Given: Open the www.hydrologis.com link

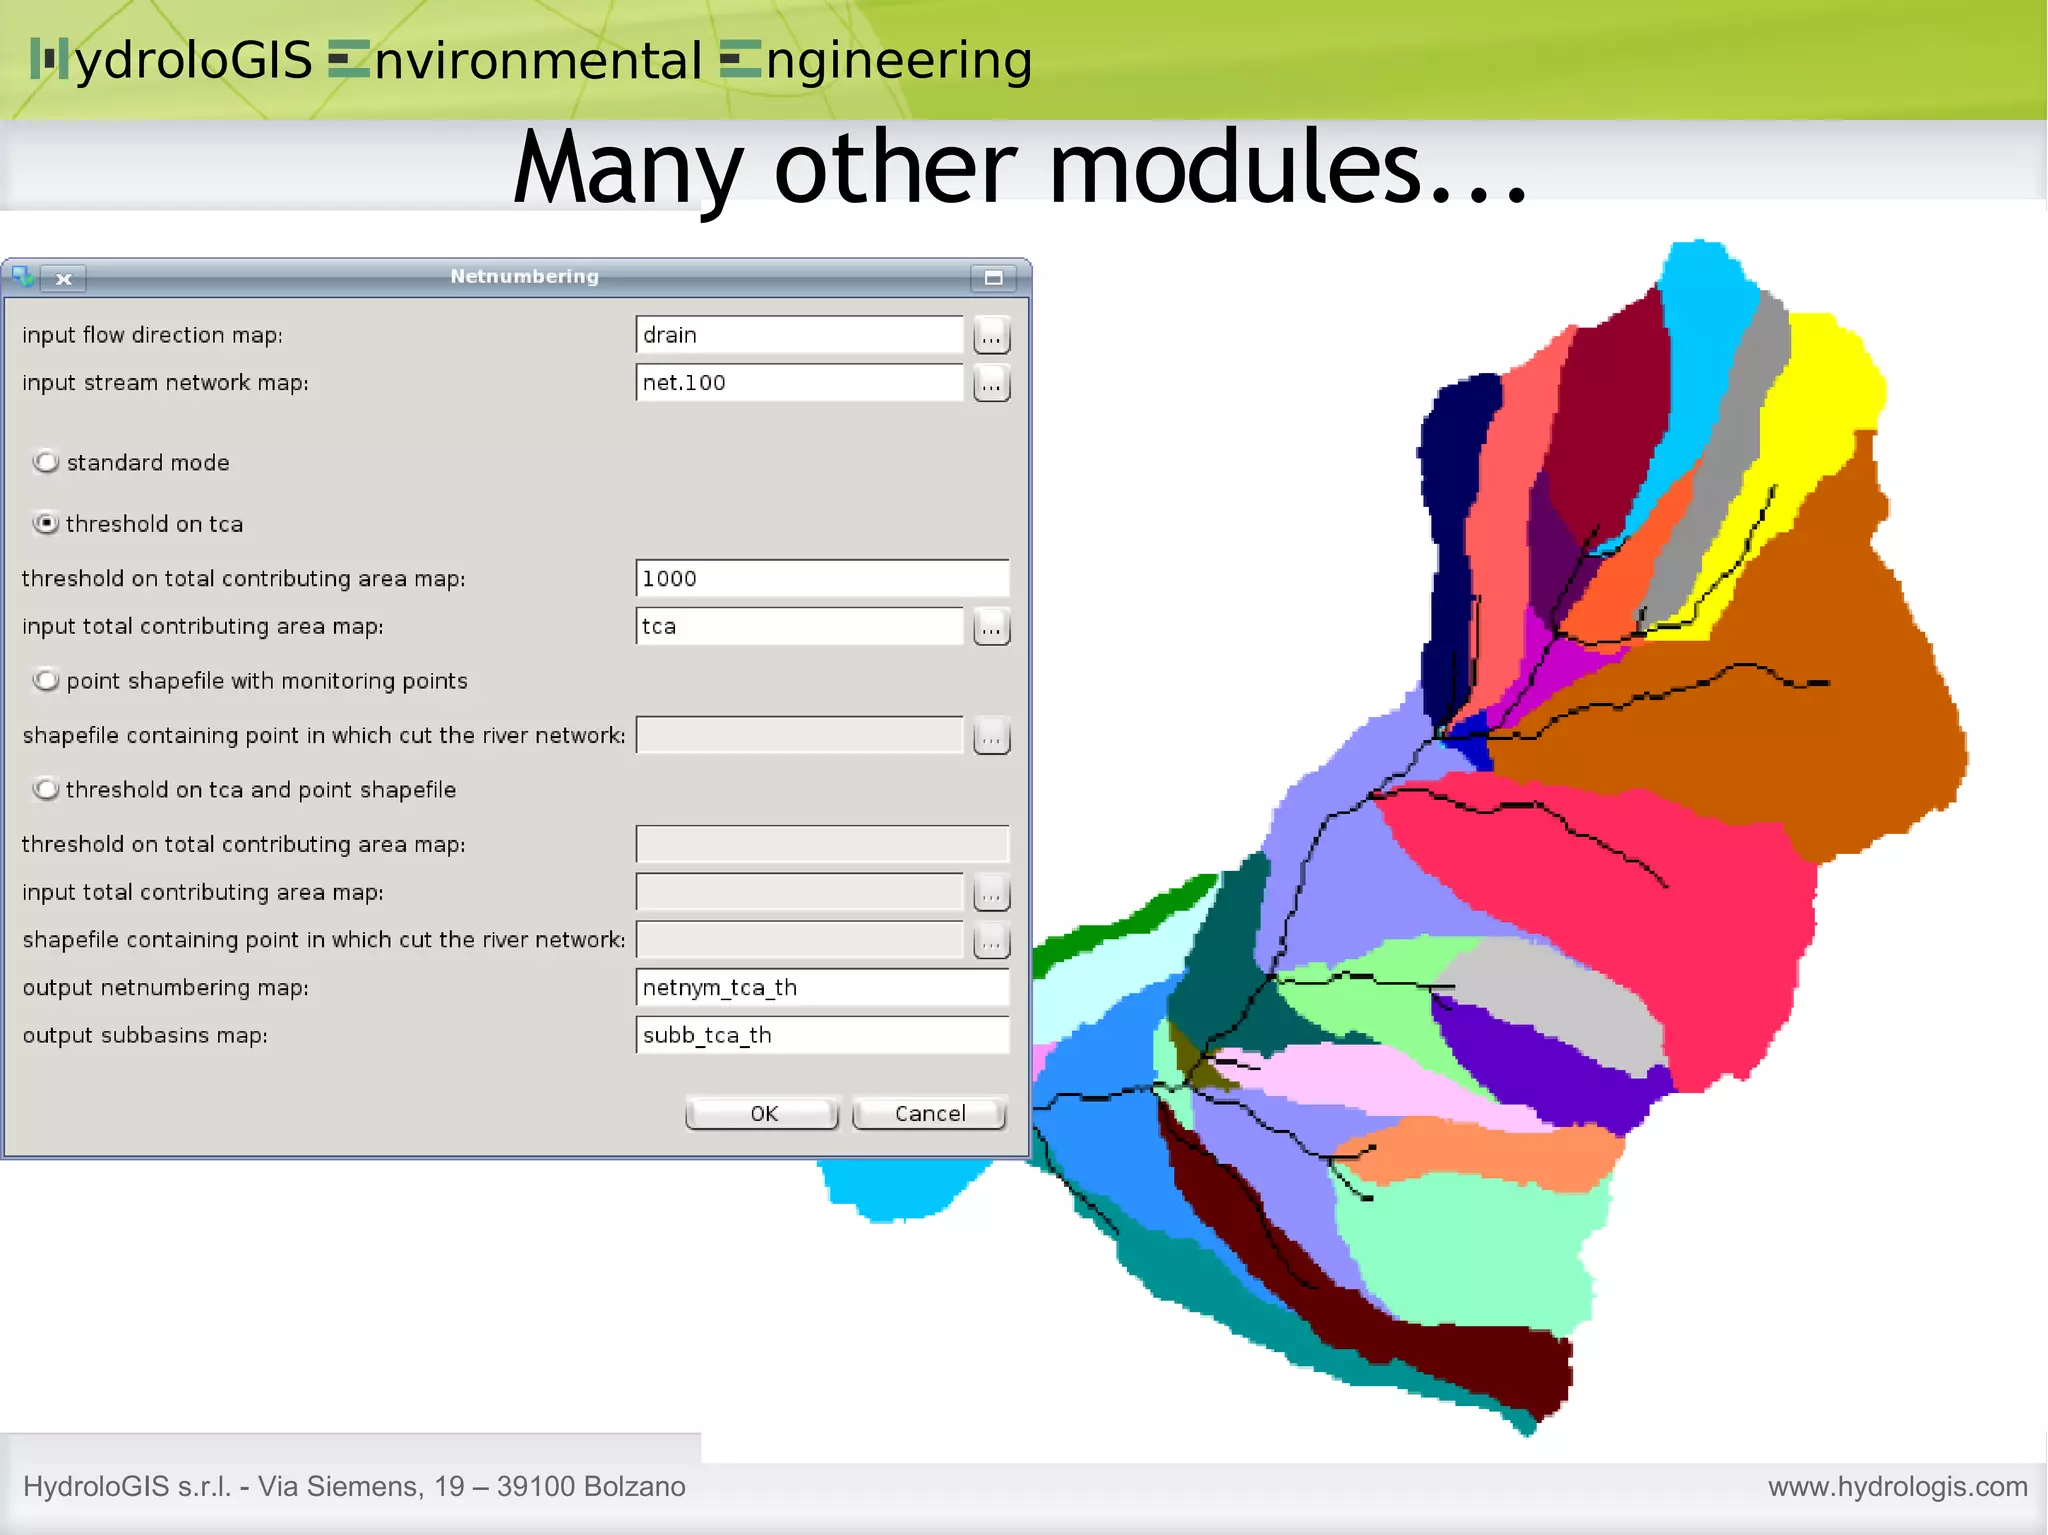Looking at the screenshot, I should coord(1896,1486).
